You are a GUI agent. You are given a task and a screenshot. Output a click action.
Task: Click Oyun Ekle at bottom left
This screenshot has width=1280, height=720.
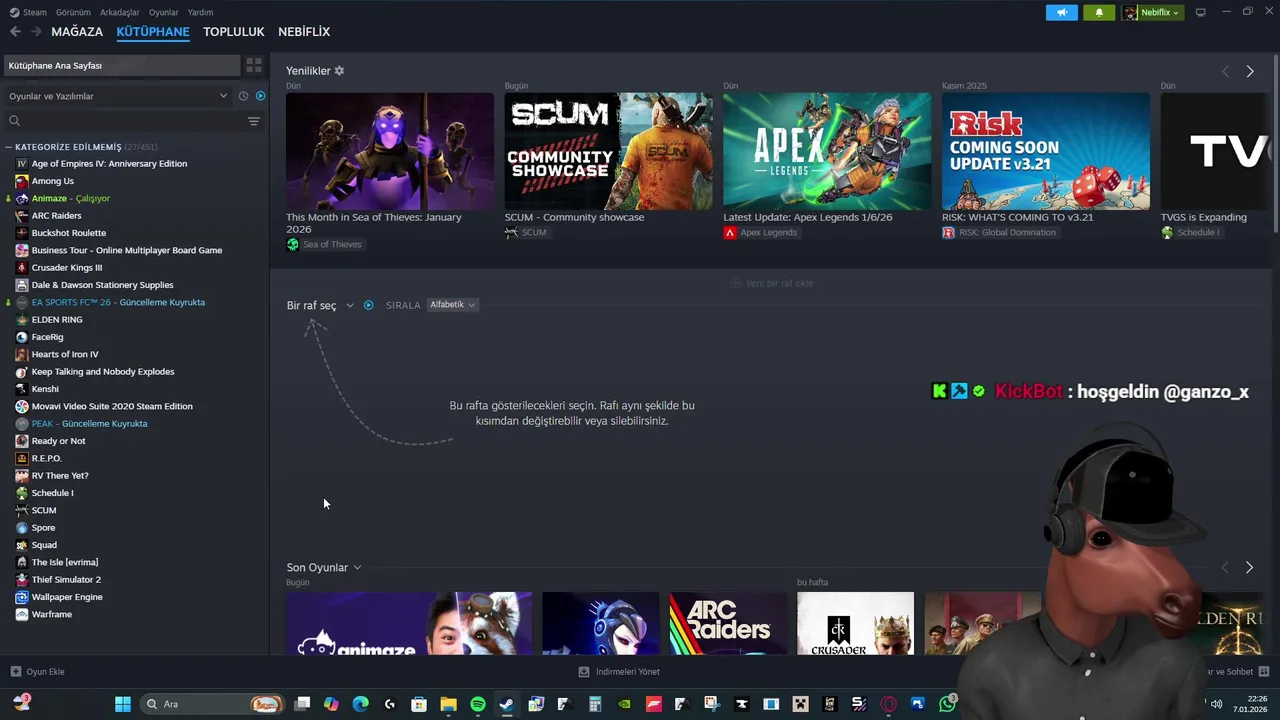pos(38,672)
